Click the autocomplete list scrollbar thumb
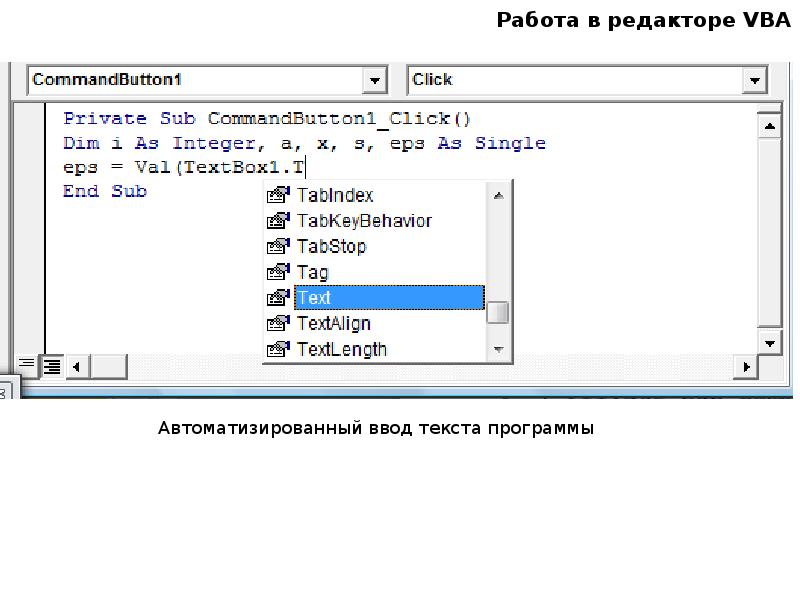Screen dimensions: 800x600 point(497,312)
